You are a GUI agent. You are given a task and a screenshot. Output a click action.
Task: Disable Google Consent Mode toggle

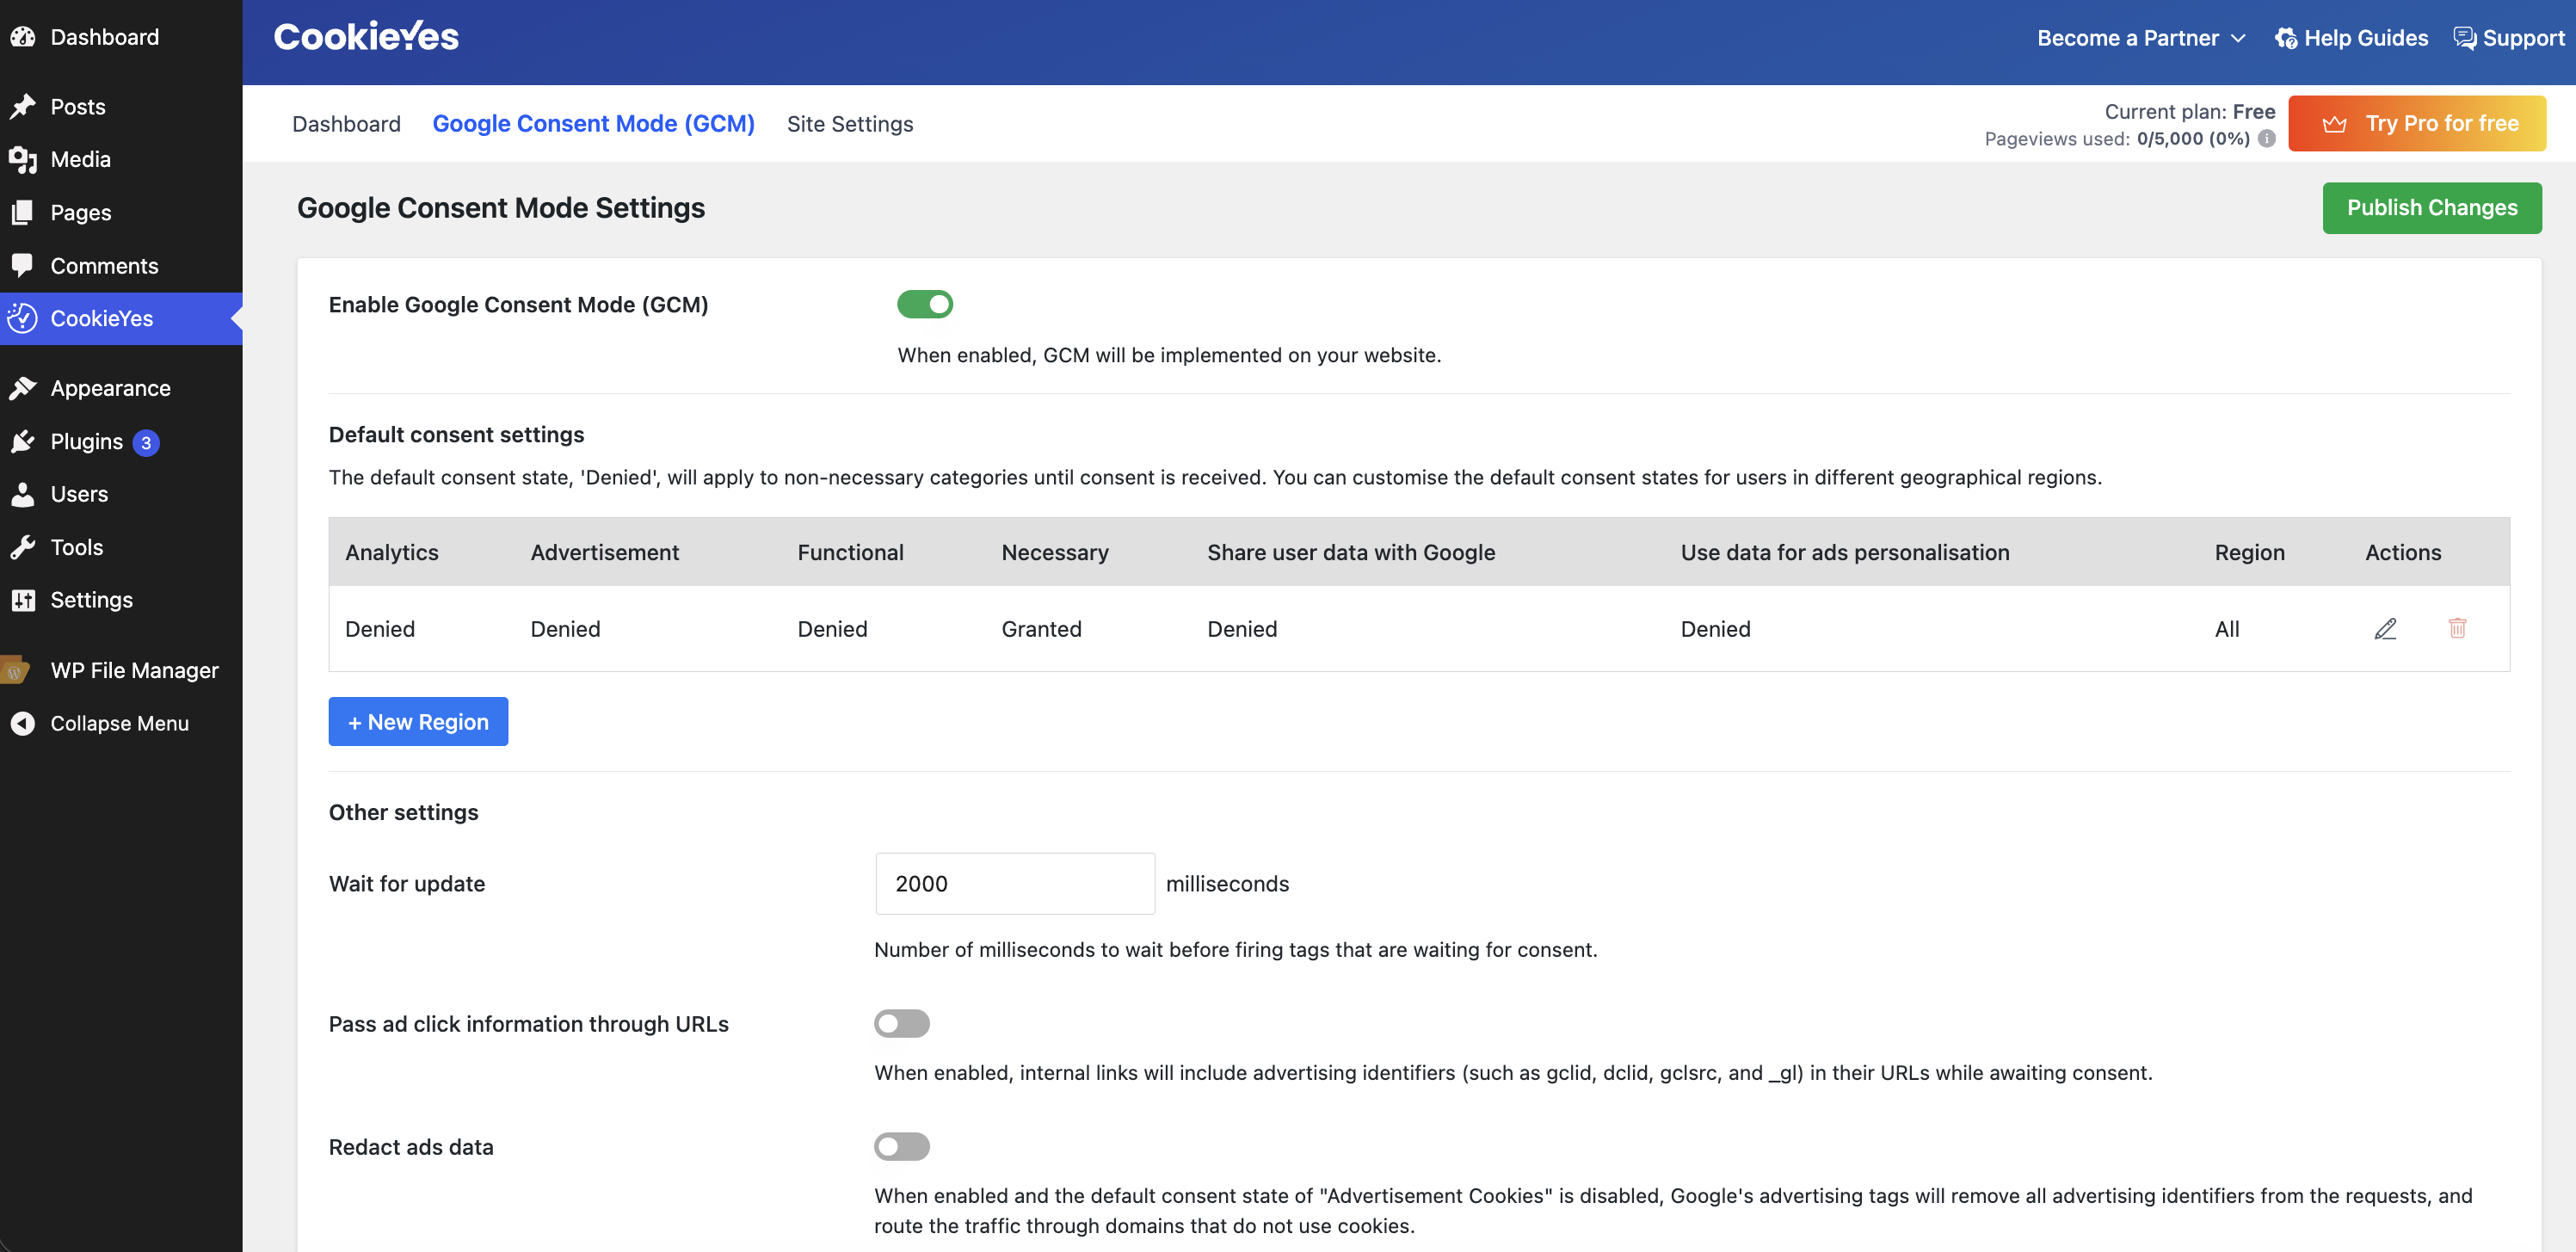tap(925, 304)
